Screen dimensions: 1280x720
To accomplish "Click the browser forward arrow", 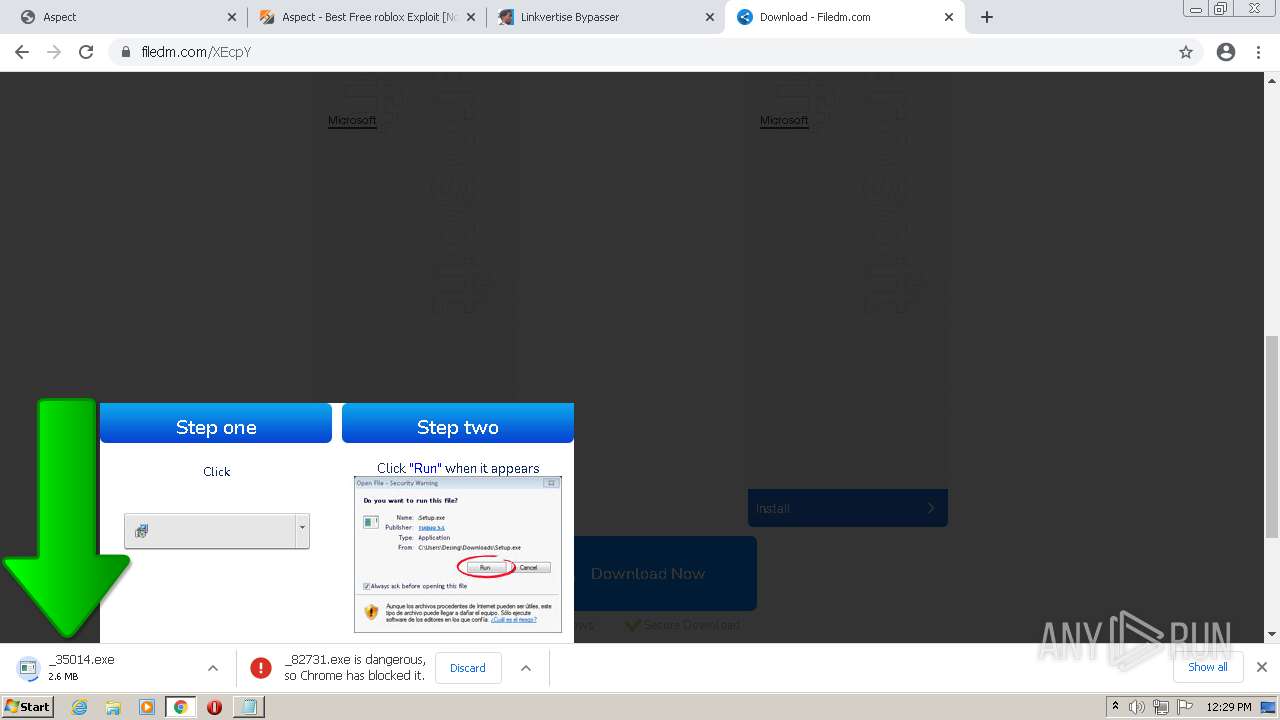I will (x=54, y=52).
